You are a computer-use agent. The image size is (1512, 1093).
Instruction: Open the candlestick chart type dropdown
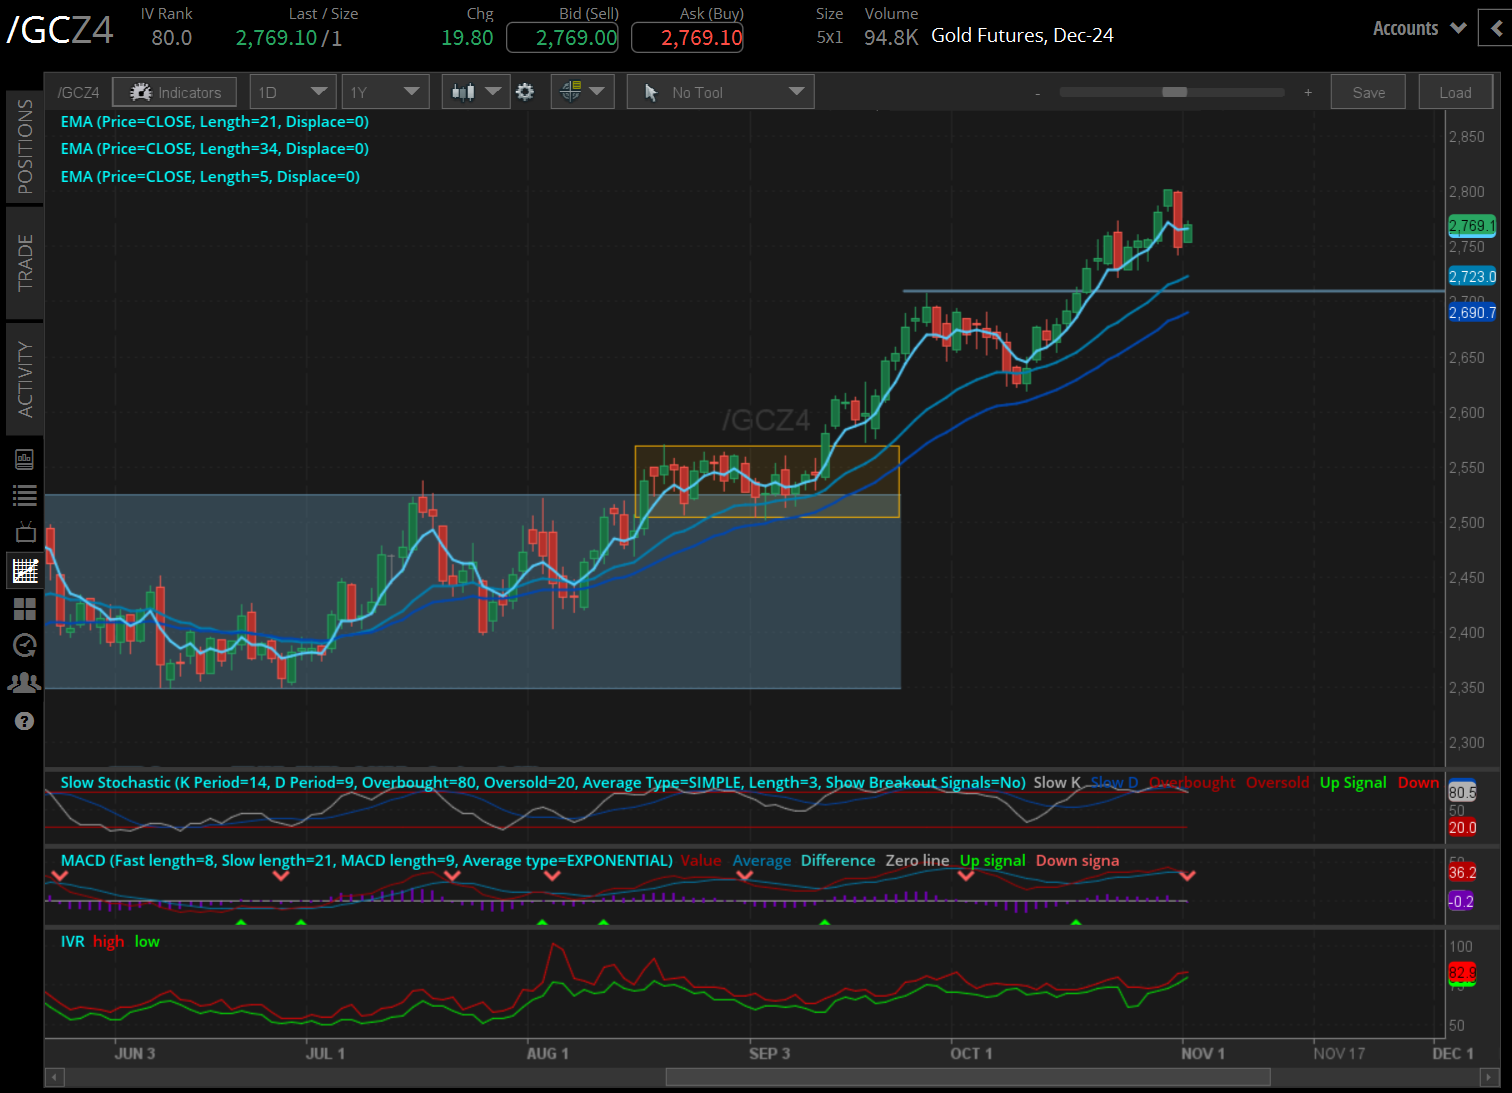(x=475, y=92)
